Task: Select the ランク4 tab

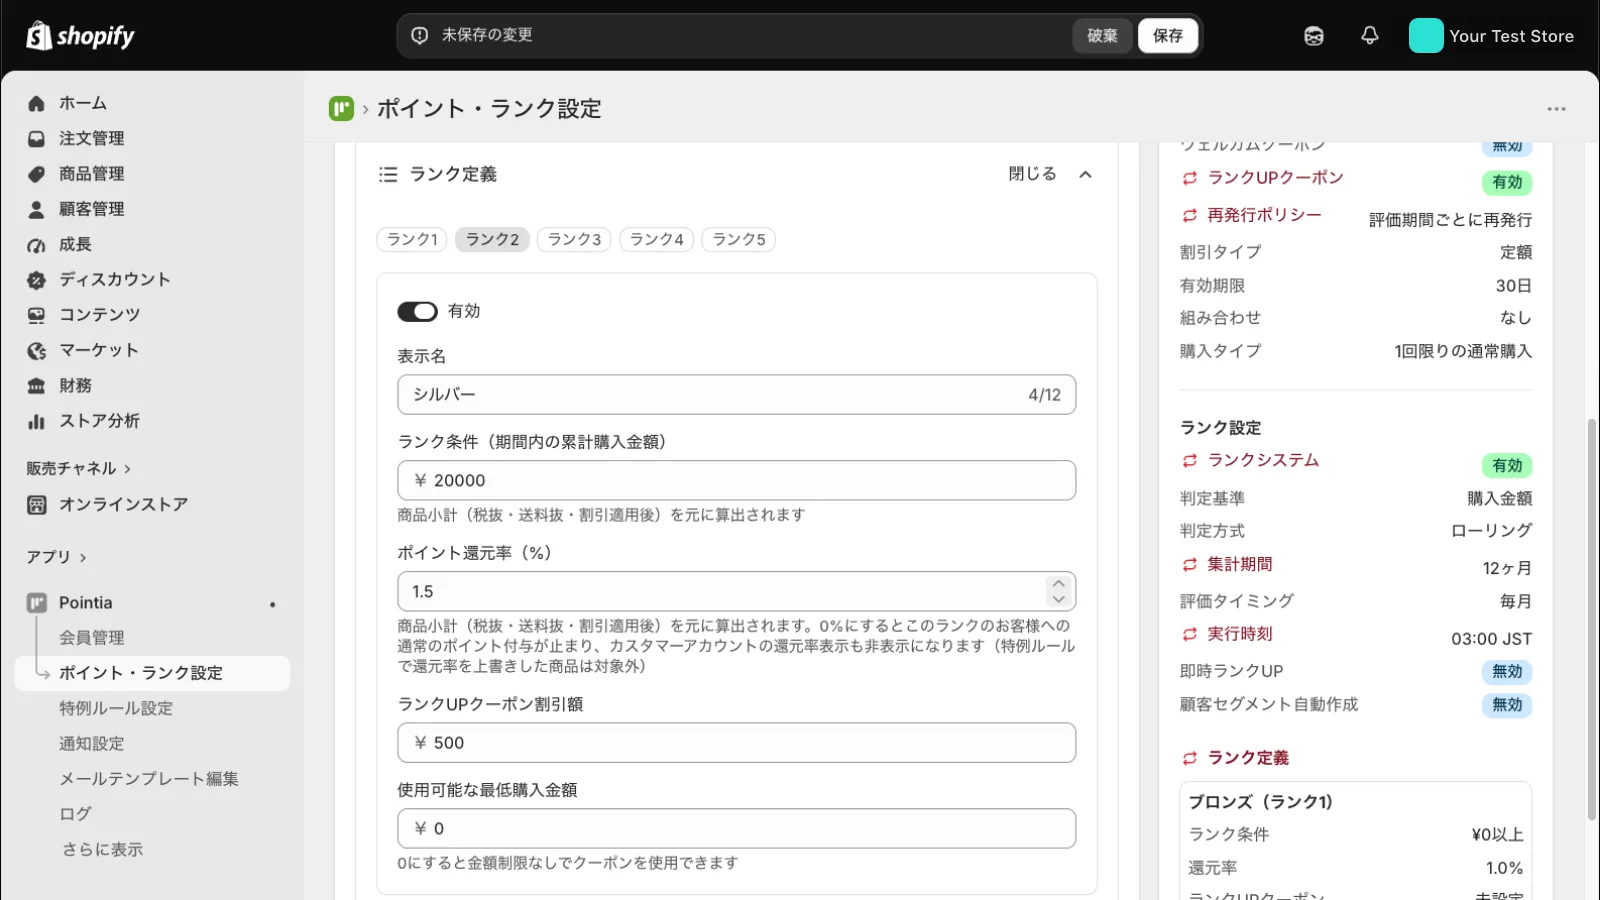Action: (x=656, y=240)
